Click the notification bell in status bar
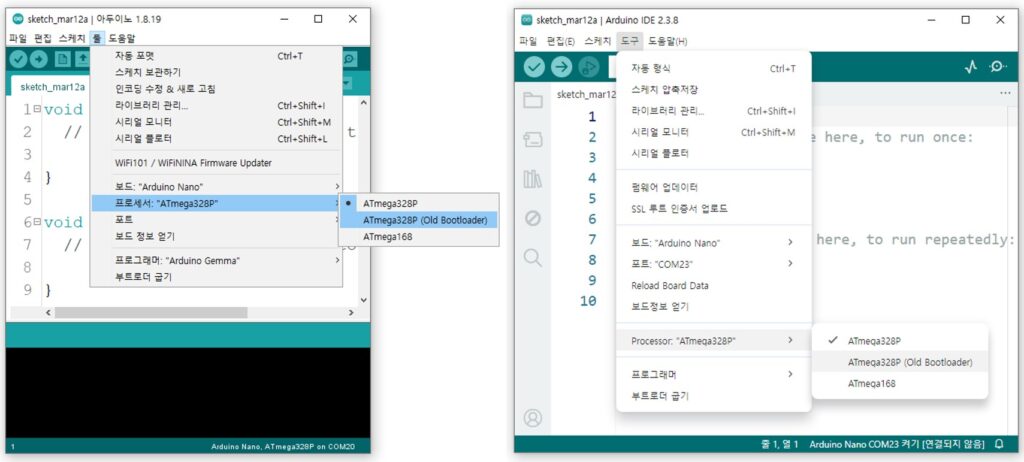The width and height of the screenshot is (1024, 462). point(998,443)
